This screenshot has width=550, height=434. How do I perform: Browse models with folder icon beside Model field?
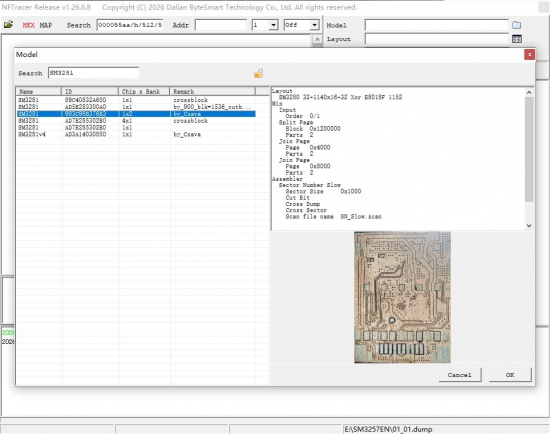click(516, 25)
